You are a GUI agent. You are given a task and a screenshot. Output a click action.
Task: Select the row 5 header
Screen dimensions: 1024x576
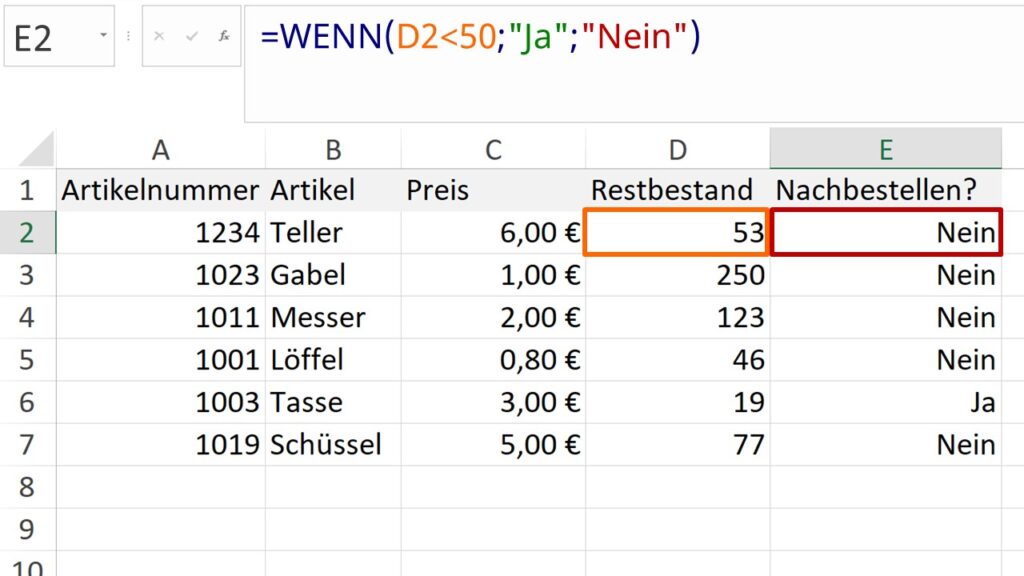click(27, 360)
